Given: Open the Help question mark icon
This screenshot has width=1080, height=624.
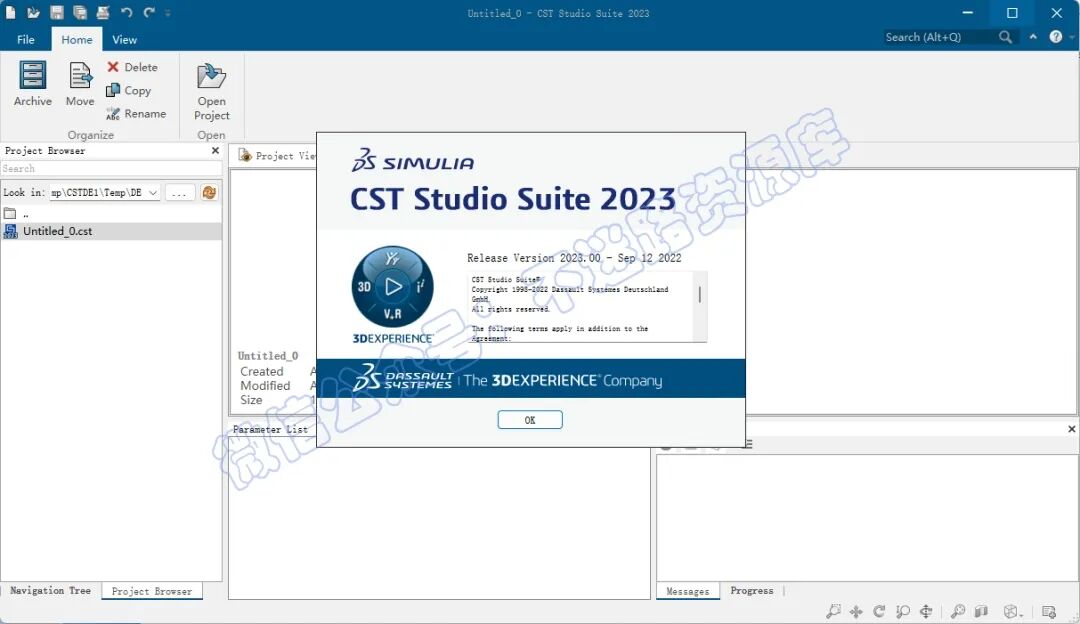Looking at the screenshot, I should [x=1055, y=37].
